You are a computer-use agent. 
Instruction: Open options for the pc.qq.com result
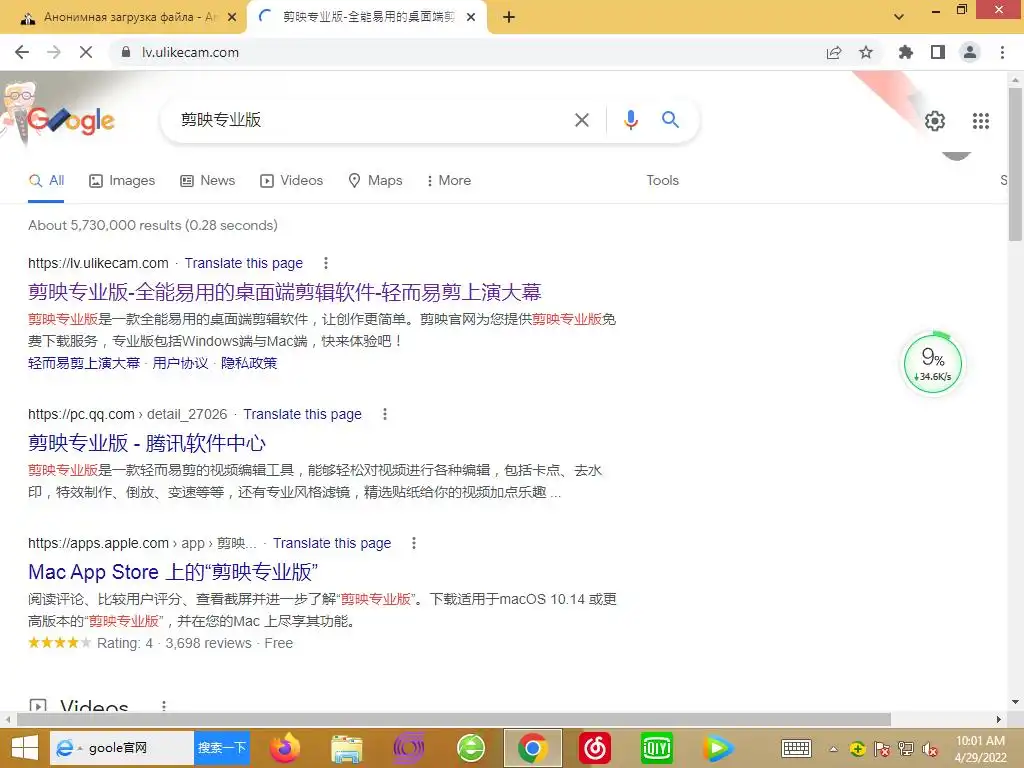pyautogui.click(x=385, y=414)
